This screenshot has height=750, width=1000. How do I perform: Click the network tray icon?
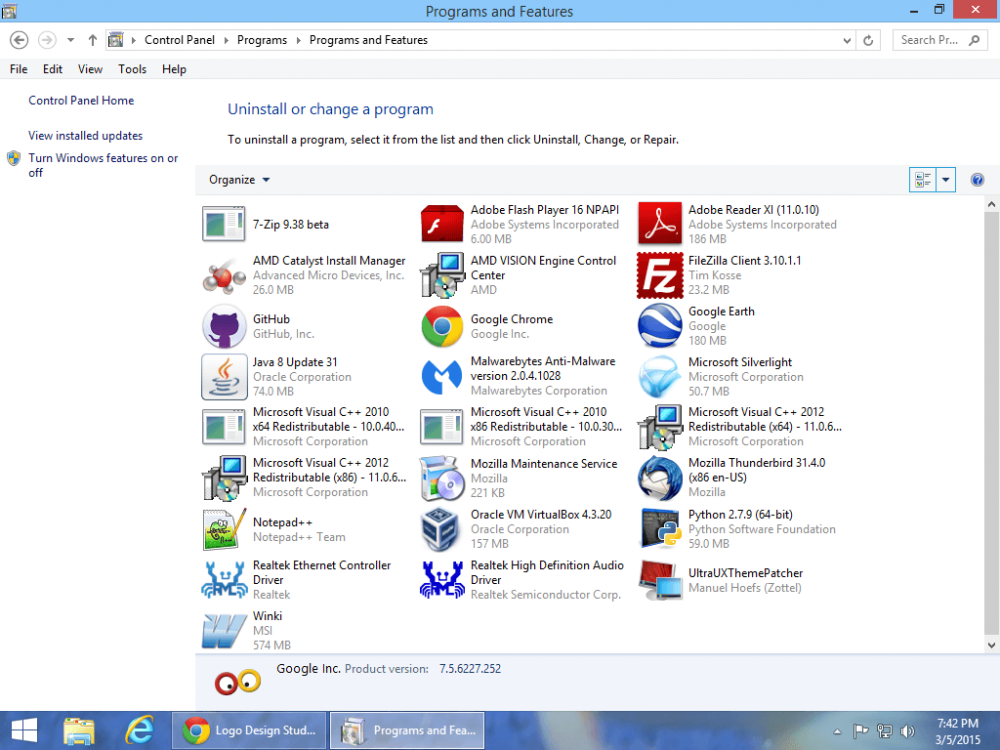(x=884, y=731)
